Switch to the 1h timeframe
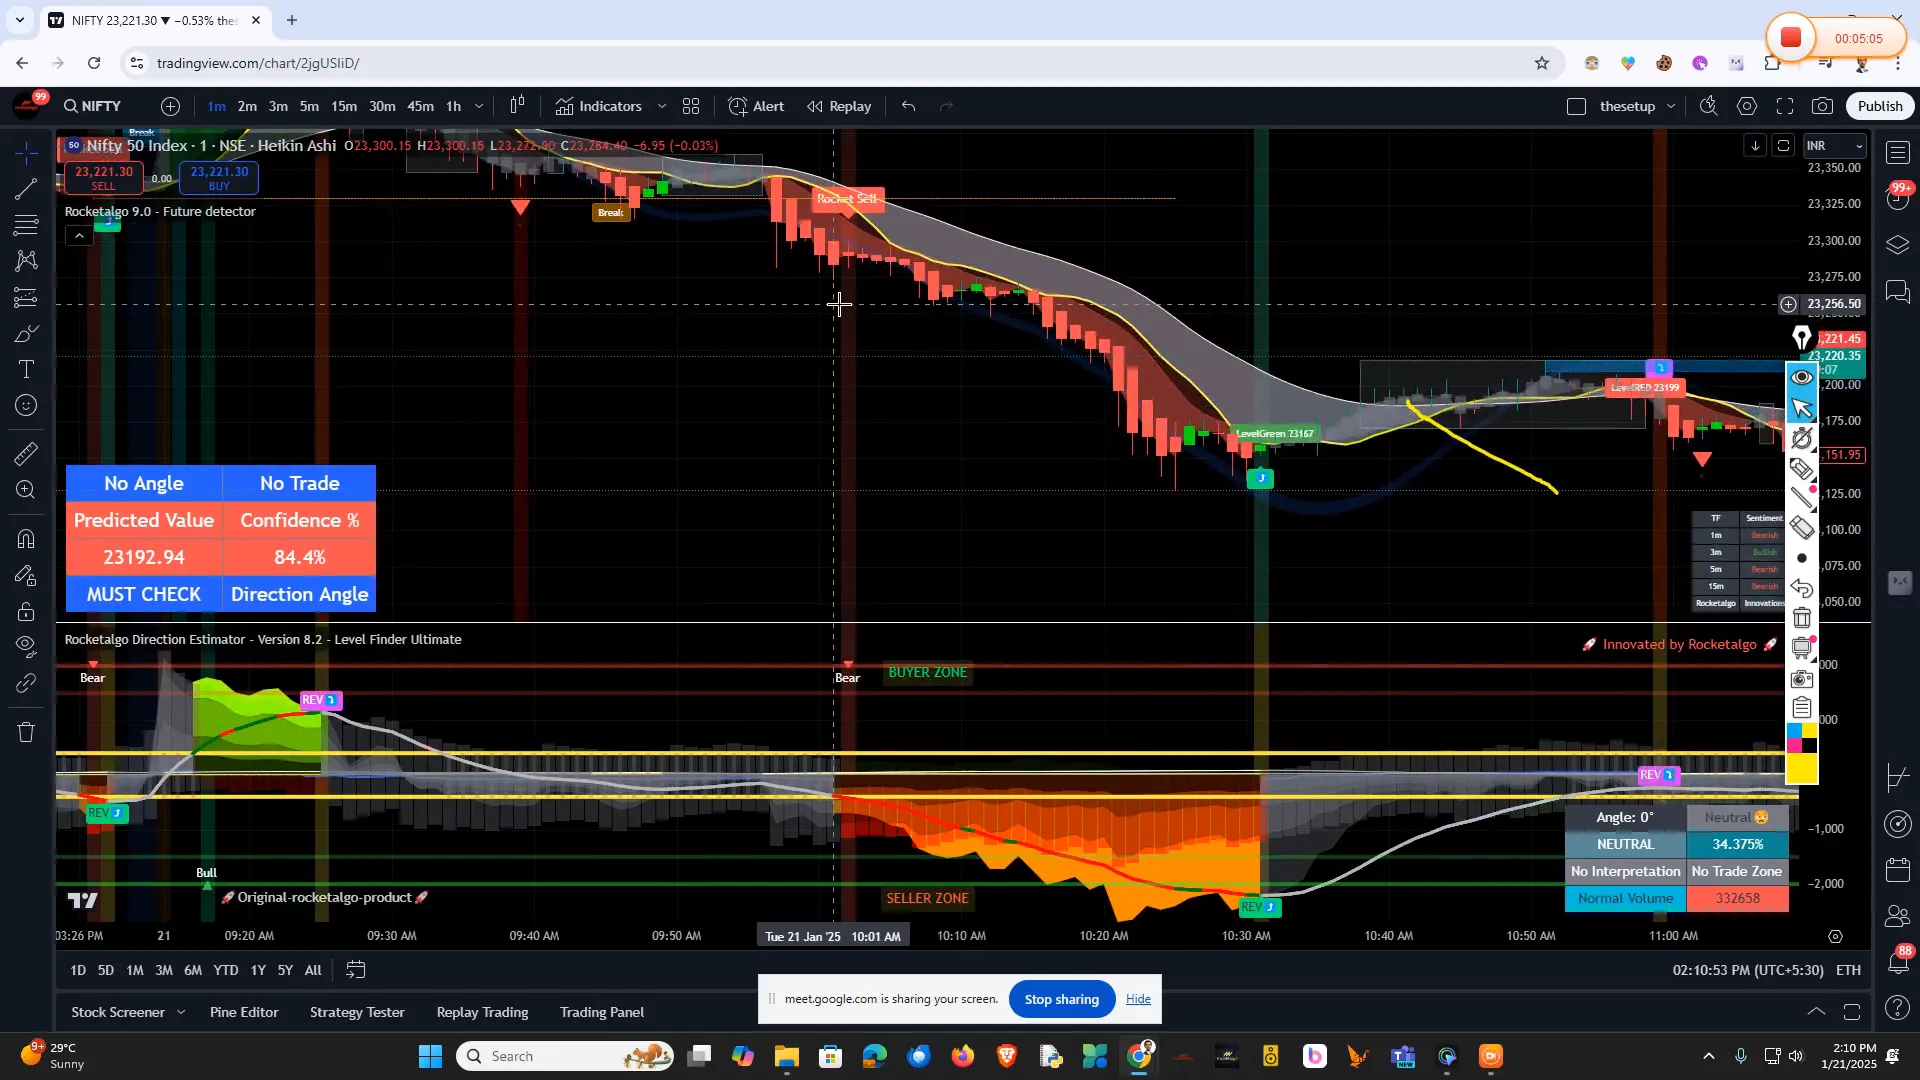The height and width of the screenshot is (1080, 1920). point(453,106)
